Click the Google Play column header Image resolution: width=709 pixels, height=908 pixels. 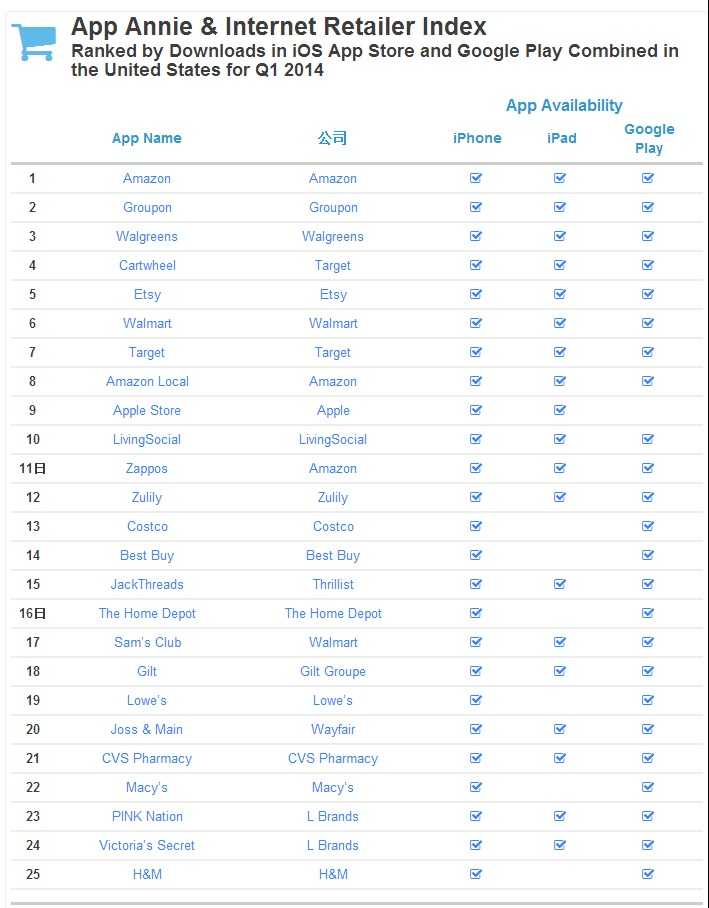(649, 138)
